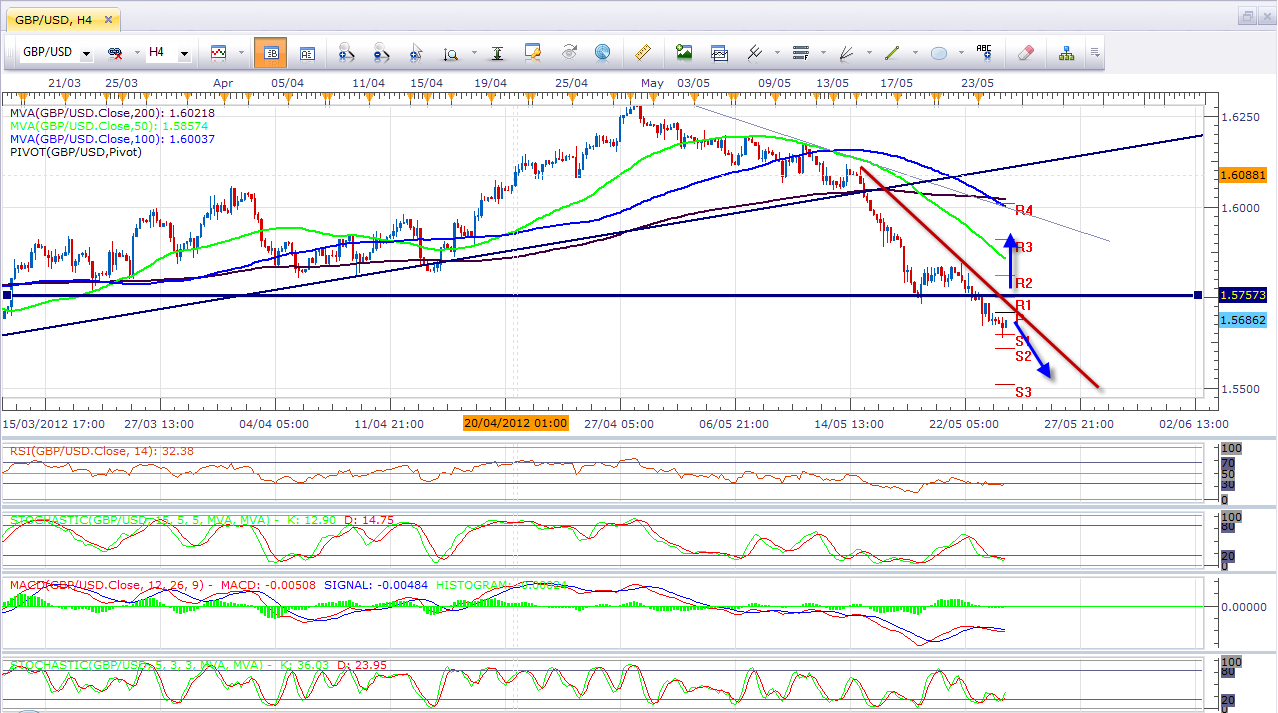Select the R4 pivot resistance label
Screen dimensions: 1278x713
pos(1024,211)
